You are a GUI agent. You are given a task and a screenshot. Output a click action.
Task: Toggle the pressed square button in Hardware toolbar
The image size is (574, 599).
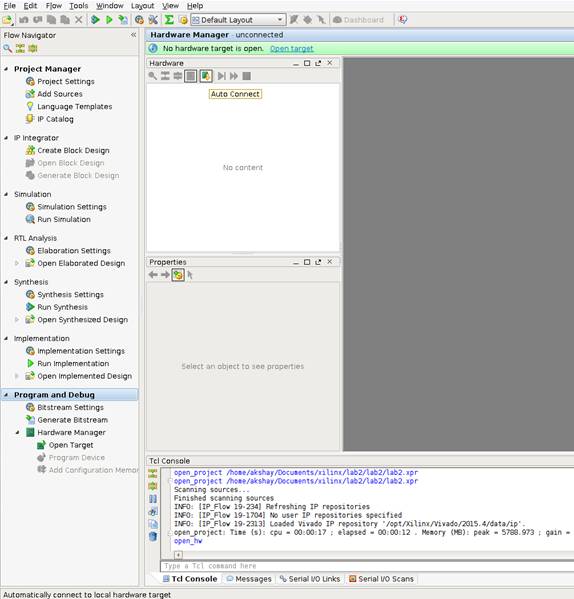[x=191, y=76]
